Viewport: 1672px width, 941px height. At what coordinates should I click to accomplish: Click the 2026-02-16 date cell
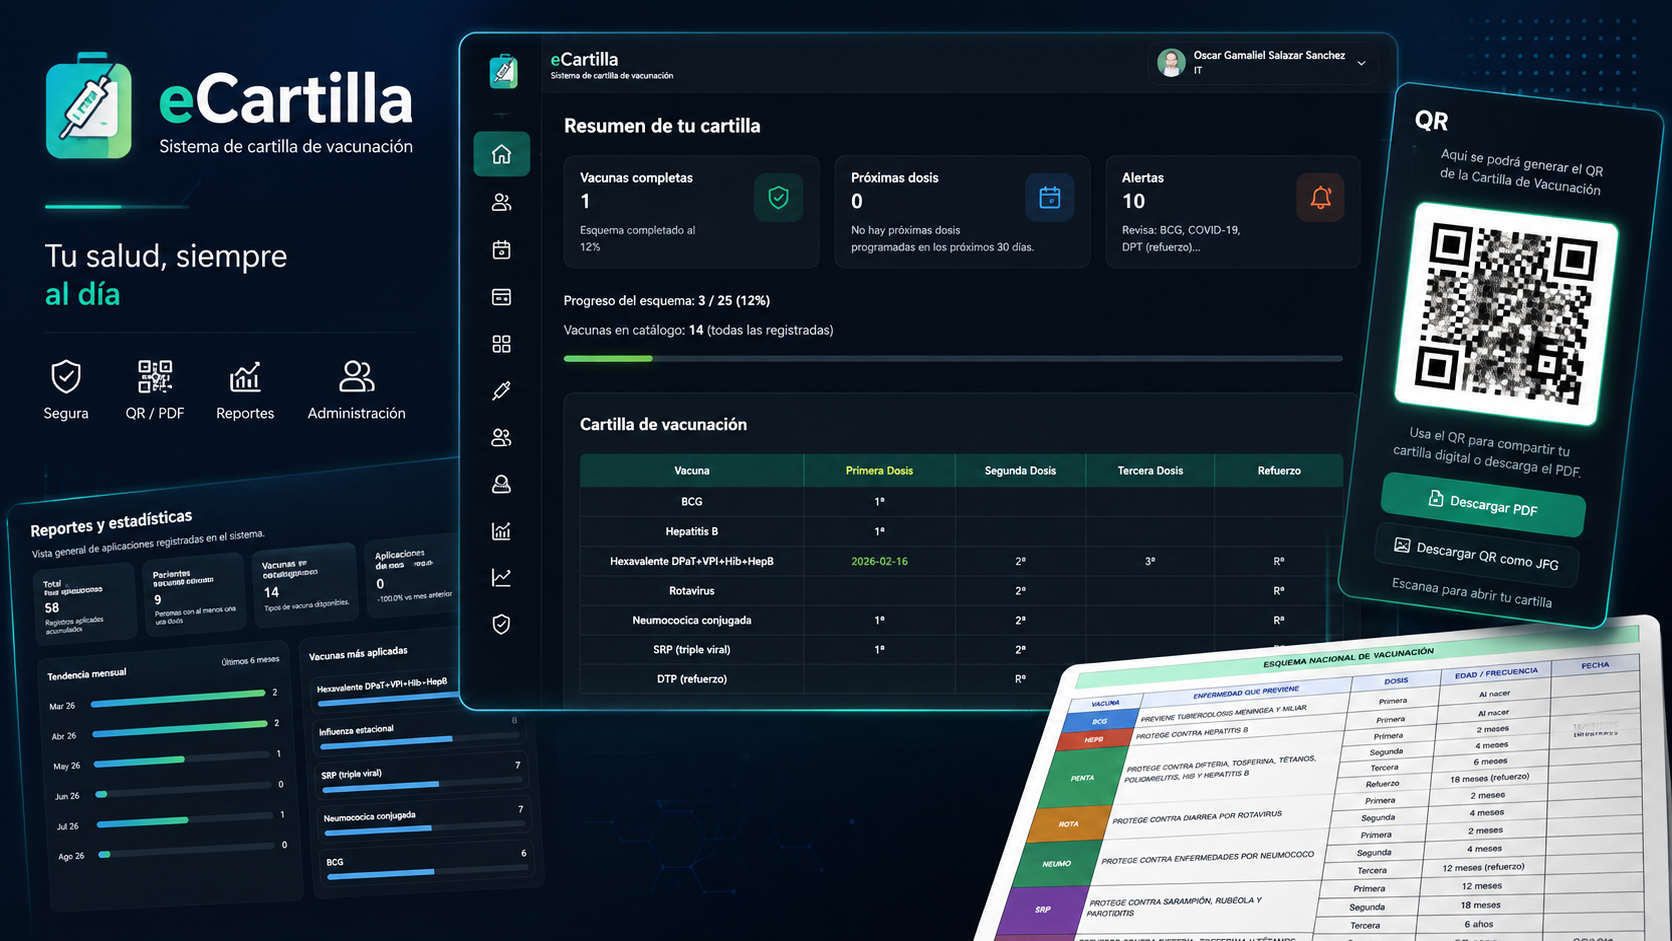coord(879,561)
